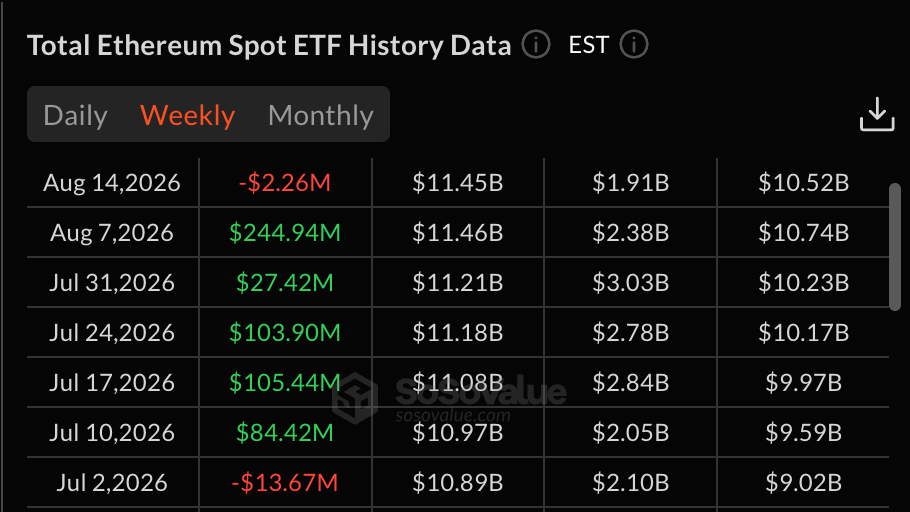This screenshot has width=910, height=512.
Task: Switch to the Daily tab
Action: 75,115
